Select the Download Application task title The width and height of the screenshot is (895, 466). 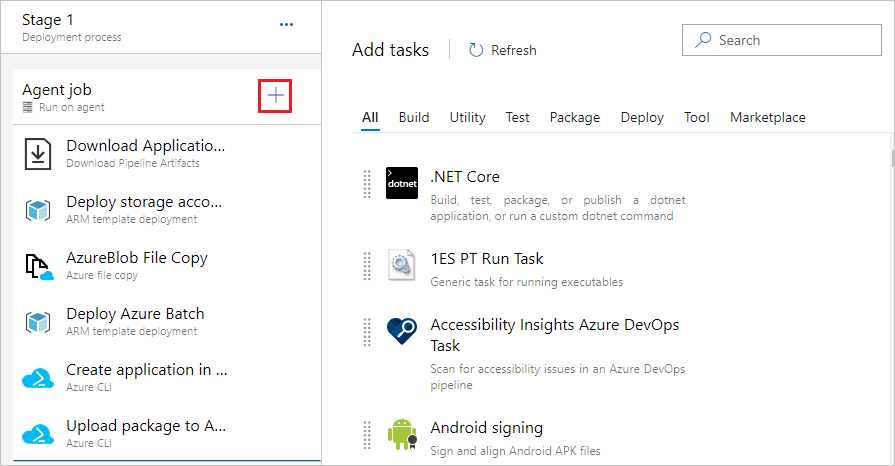pos(146,146)
